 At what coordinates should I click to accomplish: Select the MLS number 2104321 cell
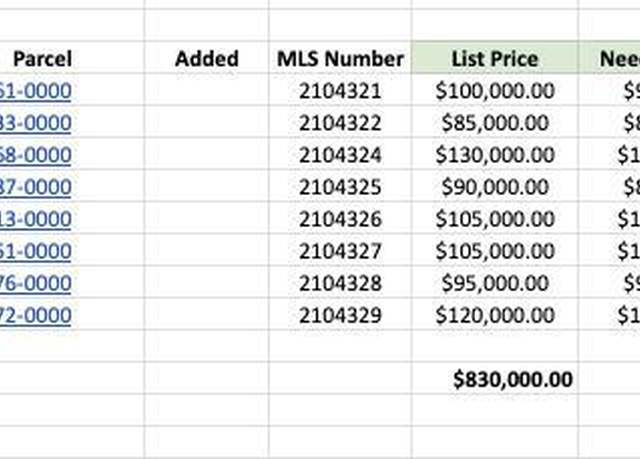tap(340, 91)
